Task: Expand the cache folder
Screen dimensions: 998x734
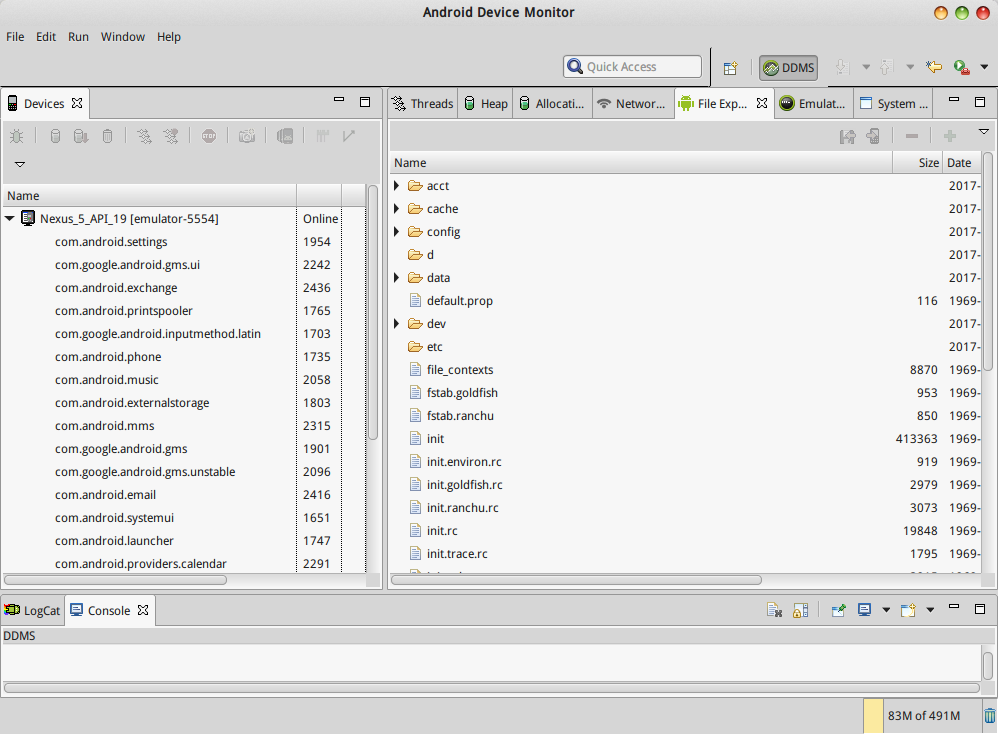Action: (397, 208)
